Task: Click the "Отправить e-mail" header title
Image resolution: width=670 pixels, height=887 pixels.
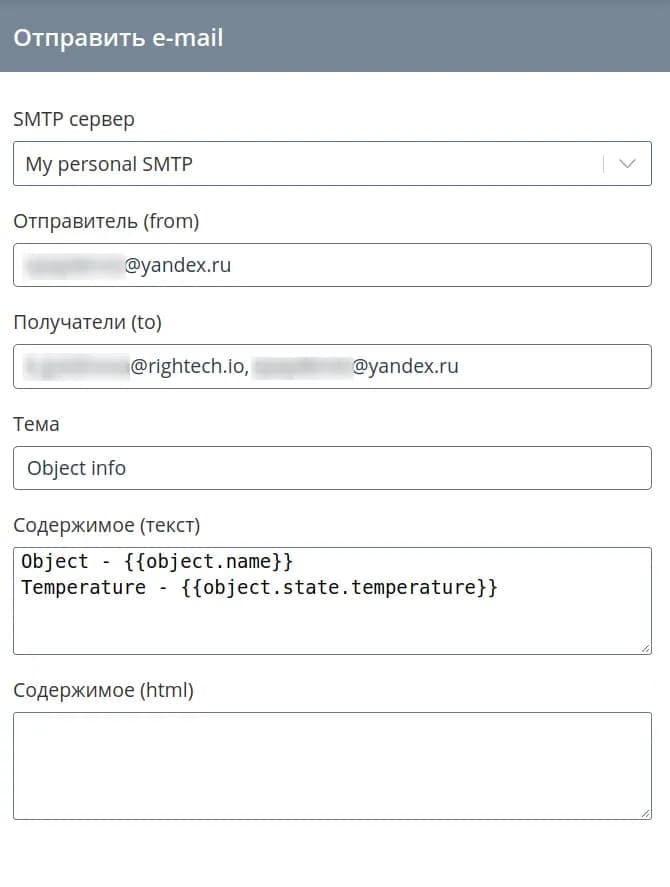Action: click(118, 38)
